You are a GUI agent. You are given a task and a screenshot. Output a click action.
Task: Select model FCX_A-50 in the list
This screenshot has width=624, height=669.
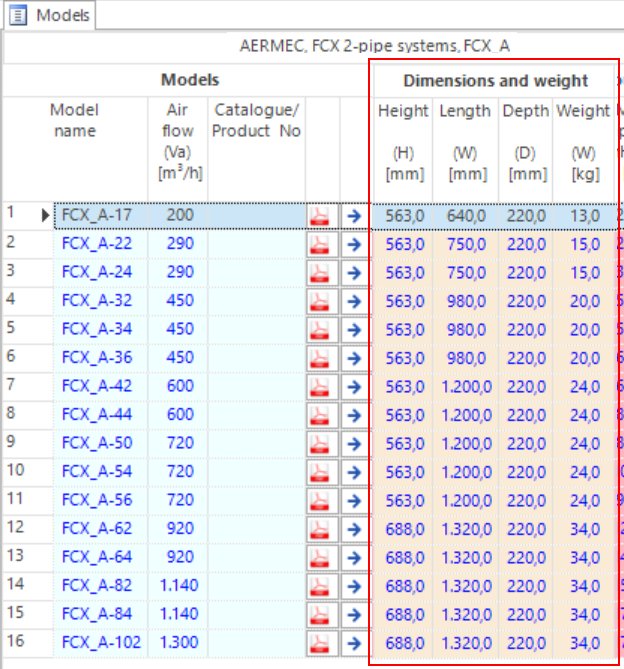coord(96,442)
